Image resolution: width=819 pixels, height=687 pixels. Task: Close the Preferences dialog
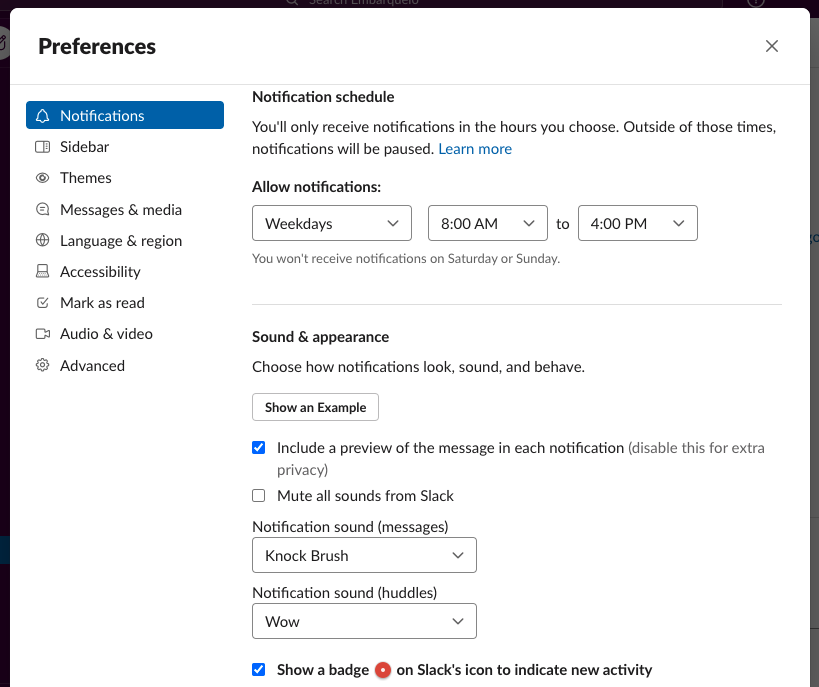point(771,46)
